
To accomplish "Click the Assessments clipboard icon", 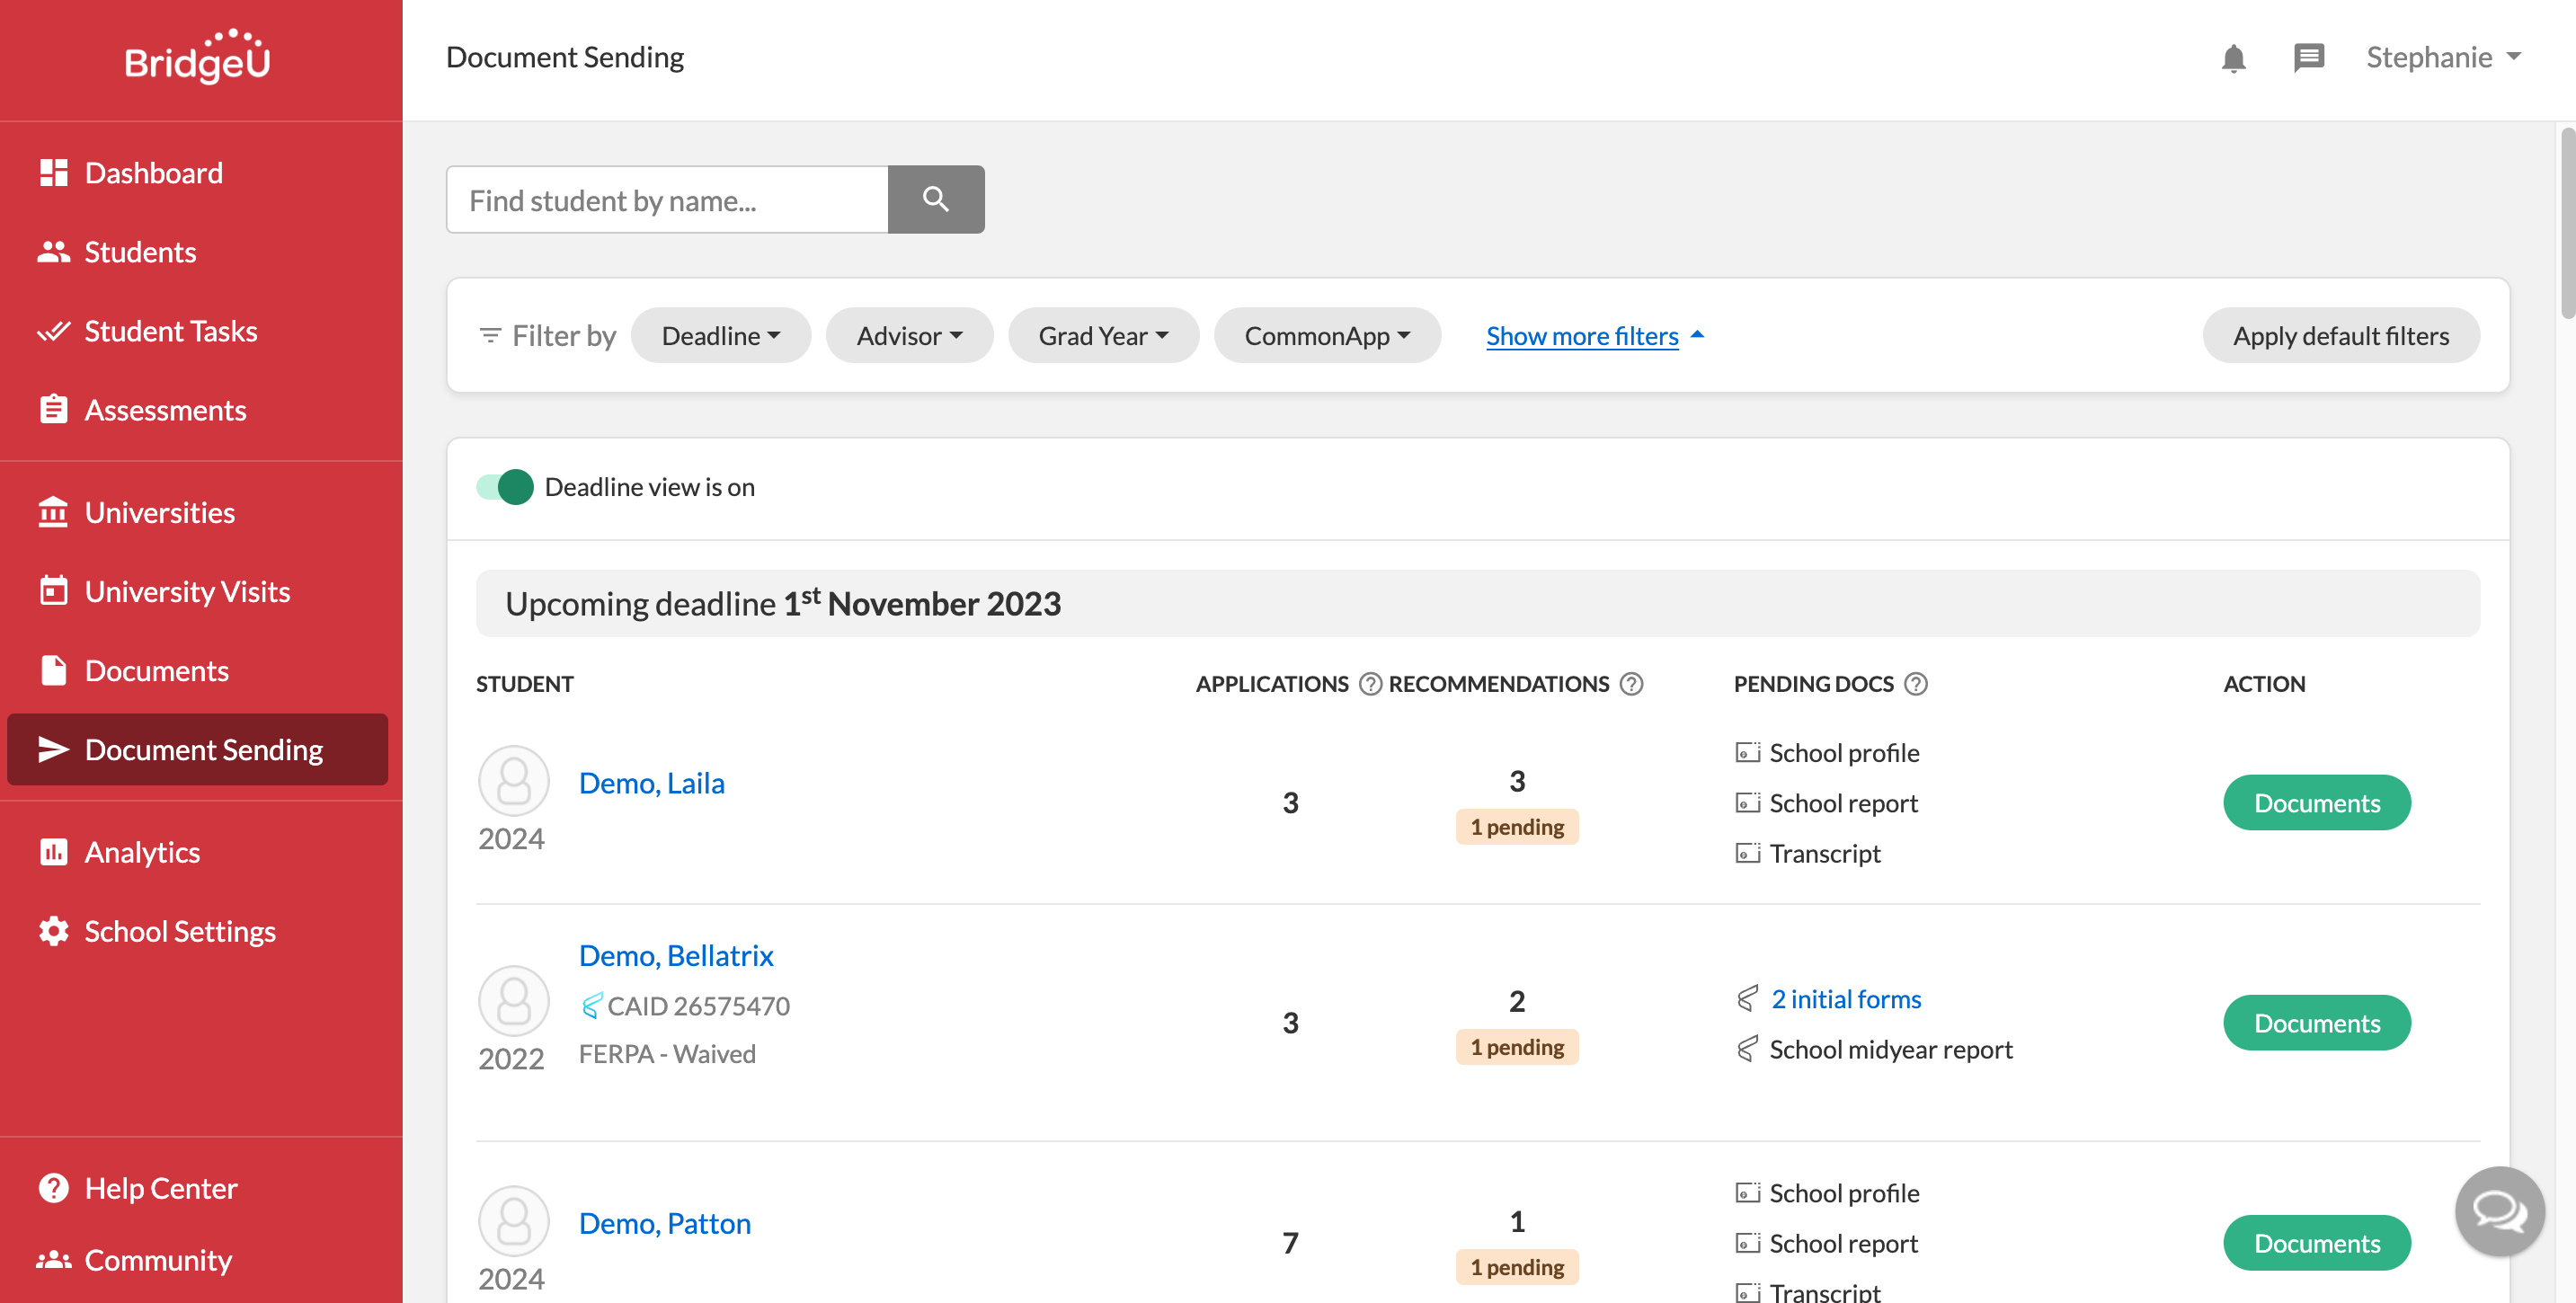I will (54, 410).
